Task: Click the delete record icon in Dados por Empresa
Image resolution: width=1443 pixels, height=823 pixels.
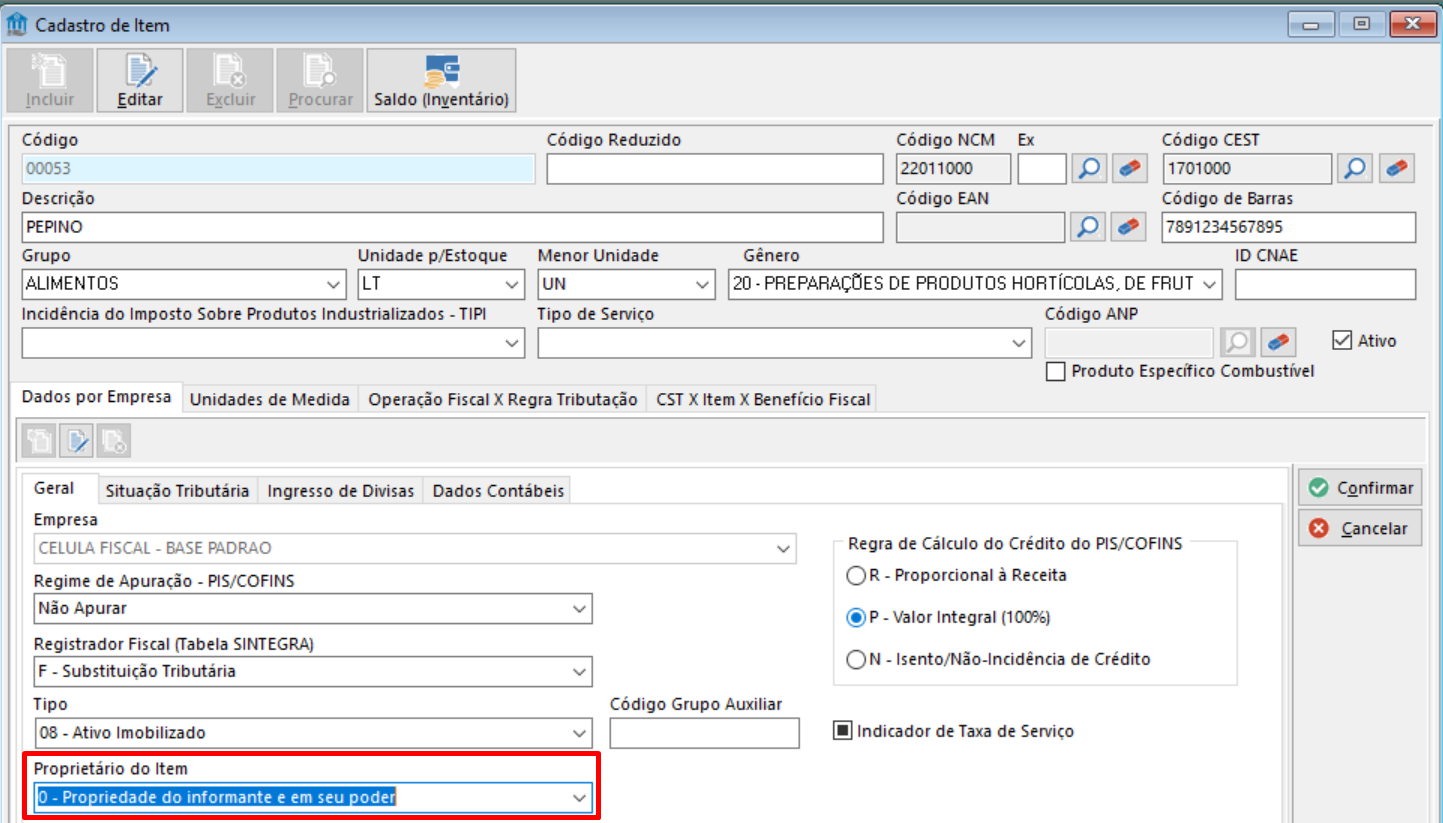Action: coord(113,441)
